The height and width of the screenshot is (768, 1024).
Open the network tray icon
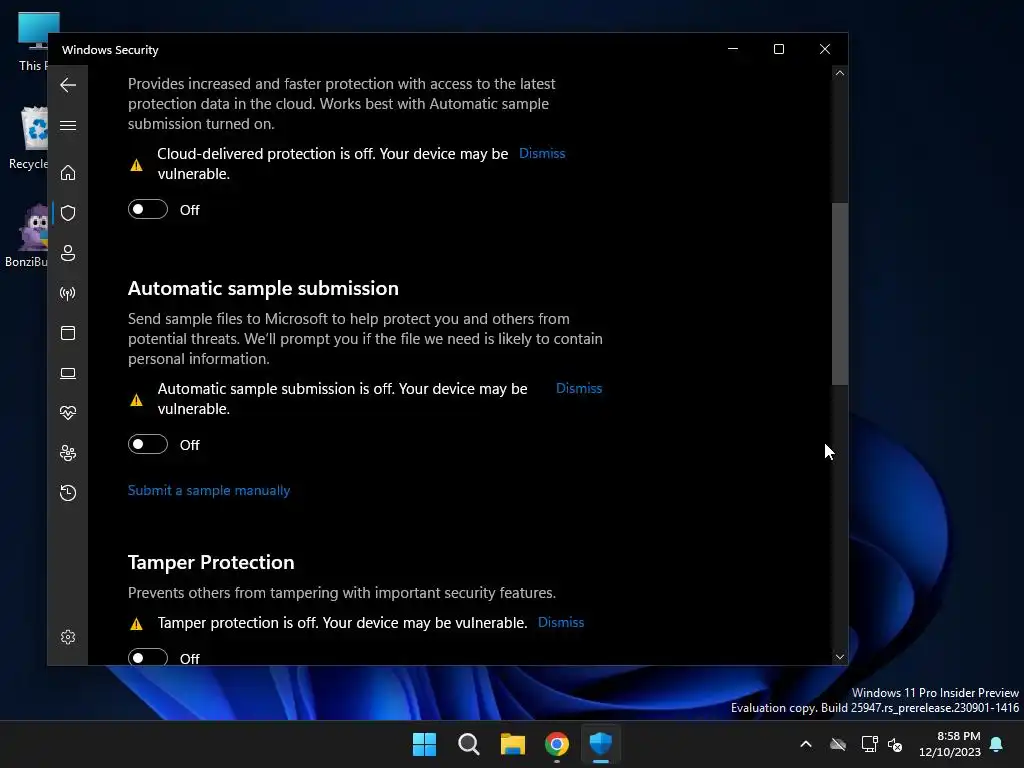[x=869, y=744]
